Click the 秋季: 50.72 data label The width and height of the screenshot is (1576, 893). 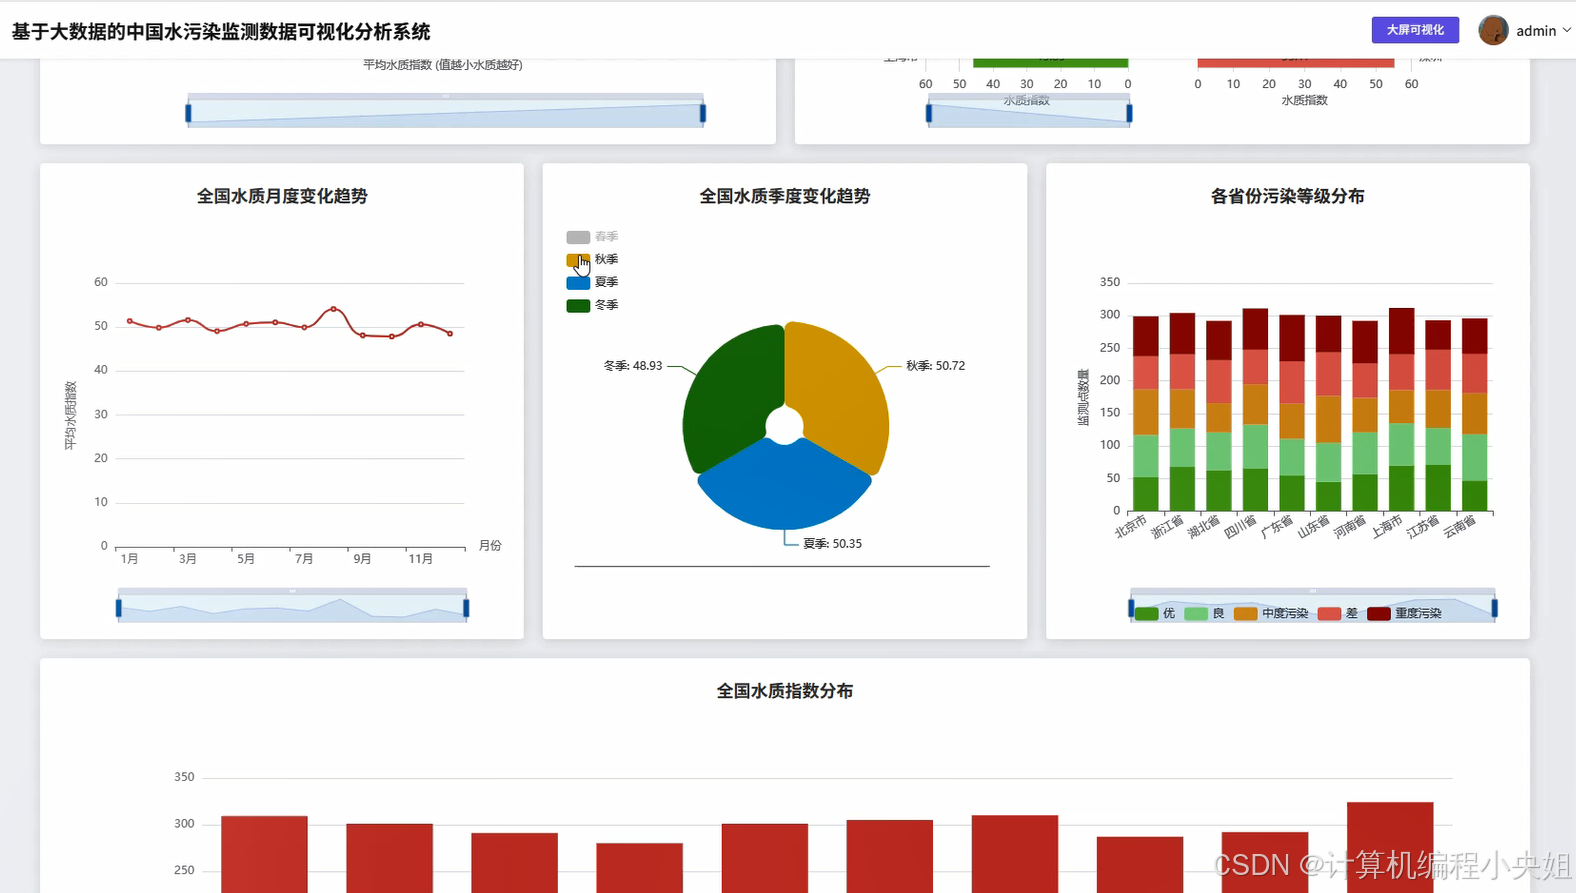pyautogui.click(x=936, y=366)
